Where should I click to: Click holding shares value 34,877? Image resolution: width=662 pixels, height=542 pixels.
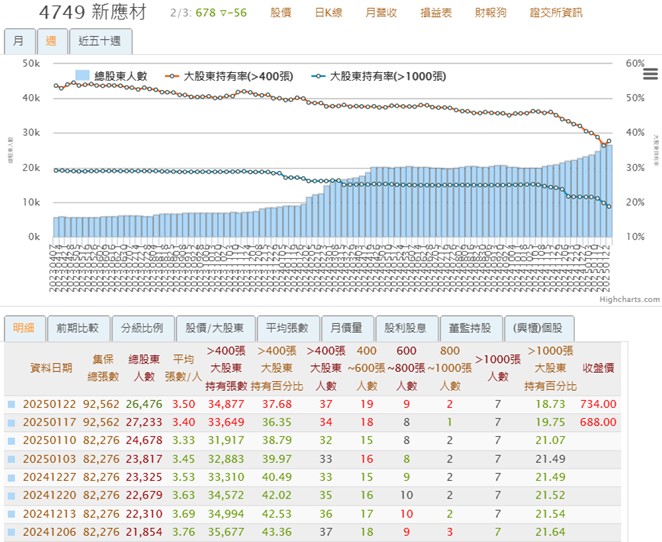(x=226, y=404)
